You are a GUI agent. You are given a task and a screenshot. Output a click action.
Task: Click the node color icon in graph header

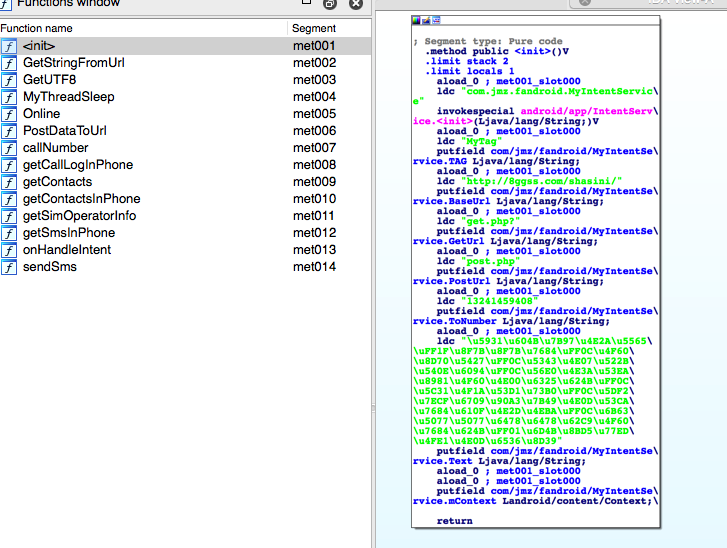[x=416, y=20]
